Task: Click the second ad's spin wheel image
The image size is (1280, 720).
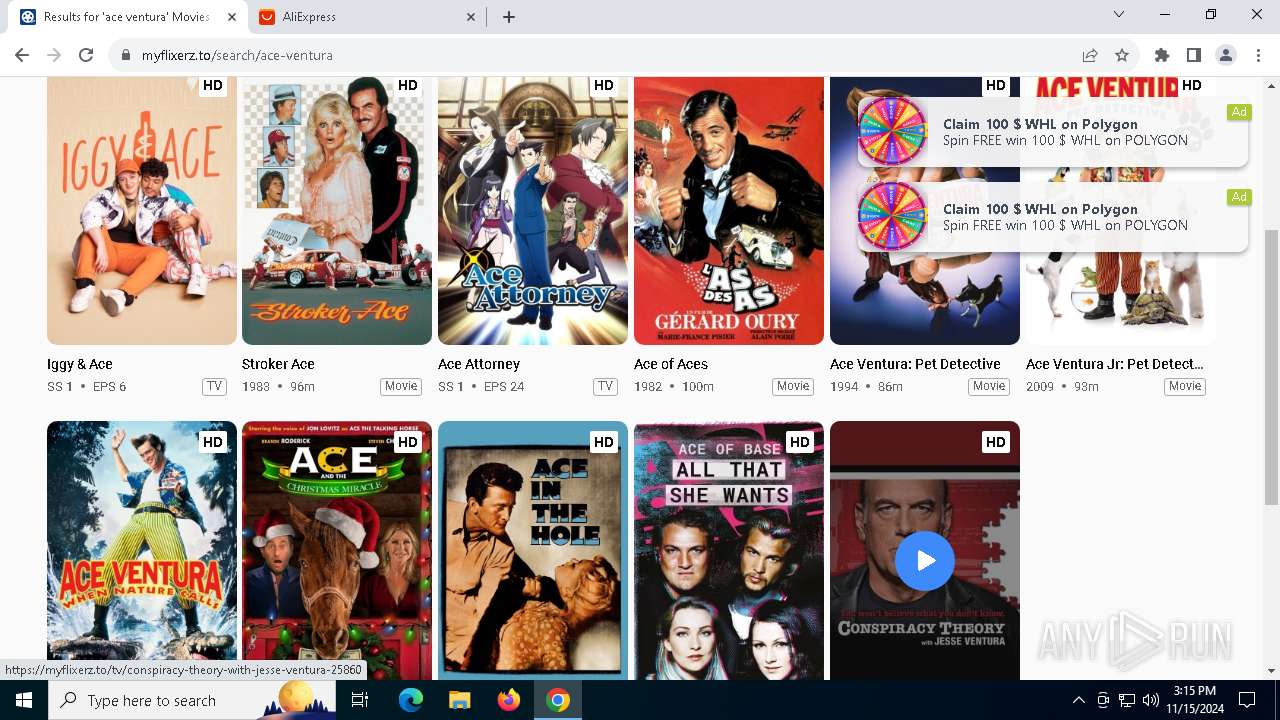Action: point(892,216)
